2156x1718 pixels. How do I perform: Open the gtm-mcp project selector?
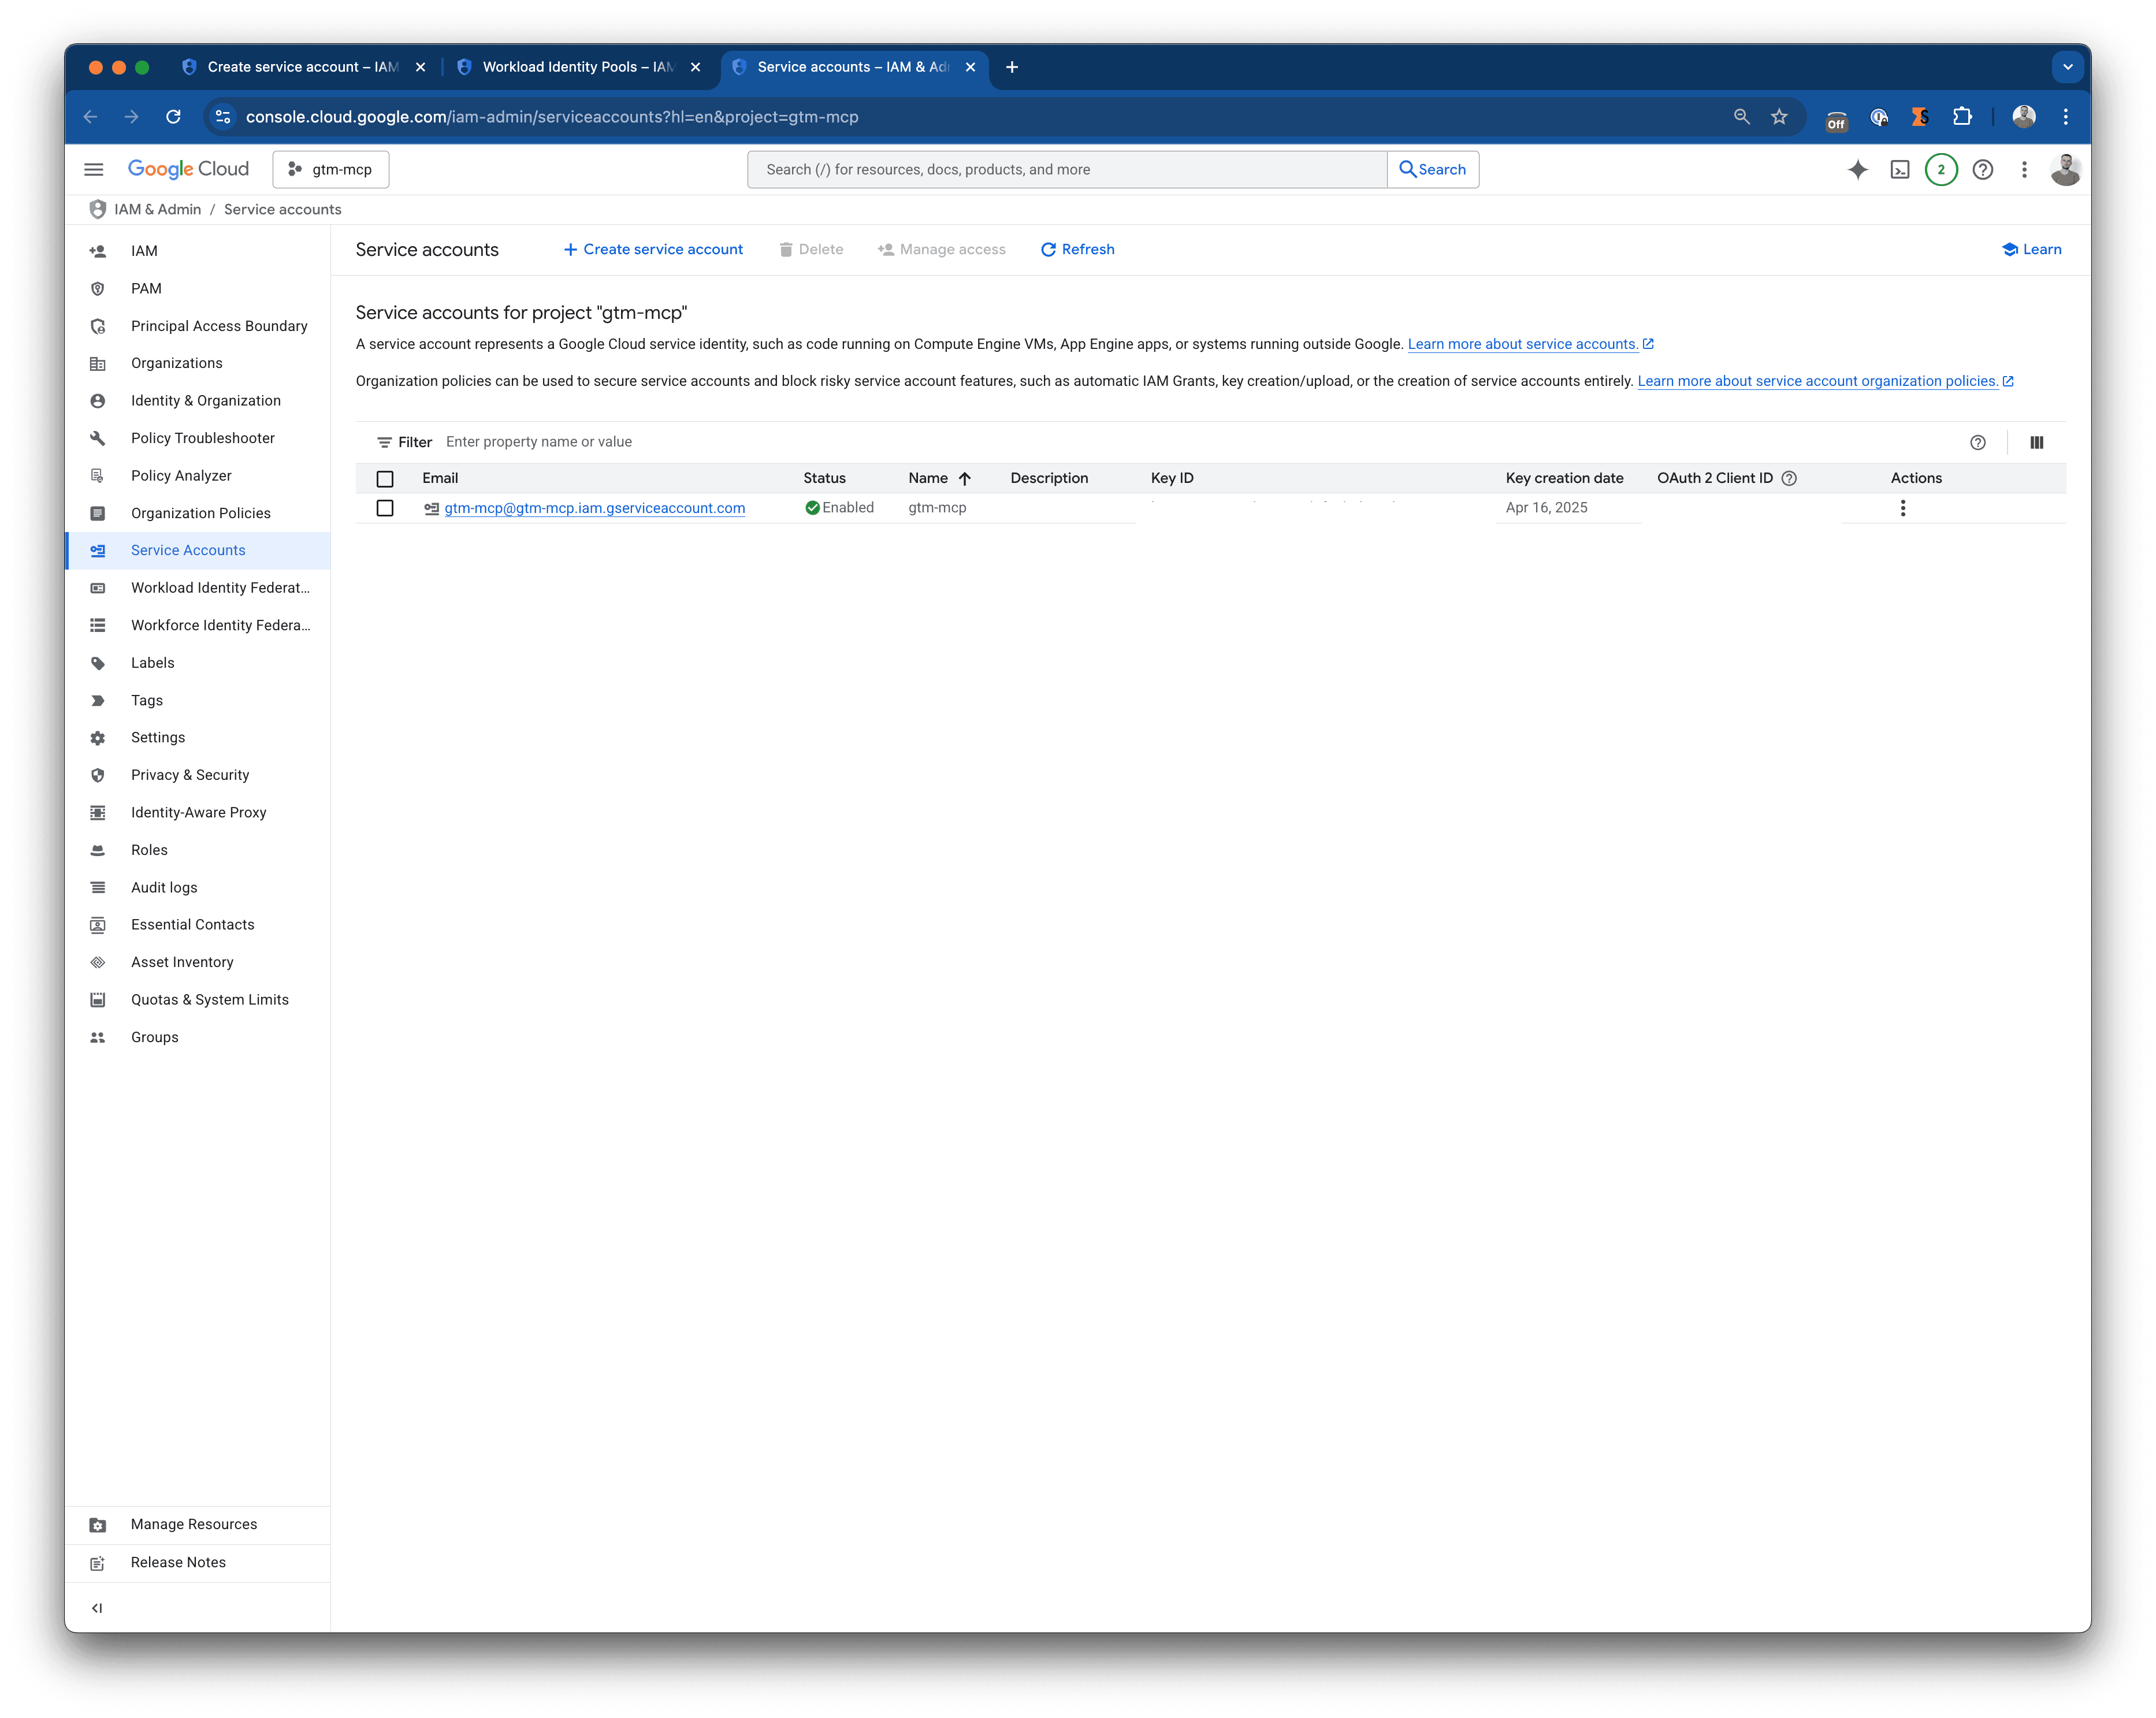pyautogui.click(x=330, y=170)
